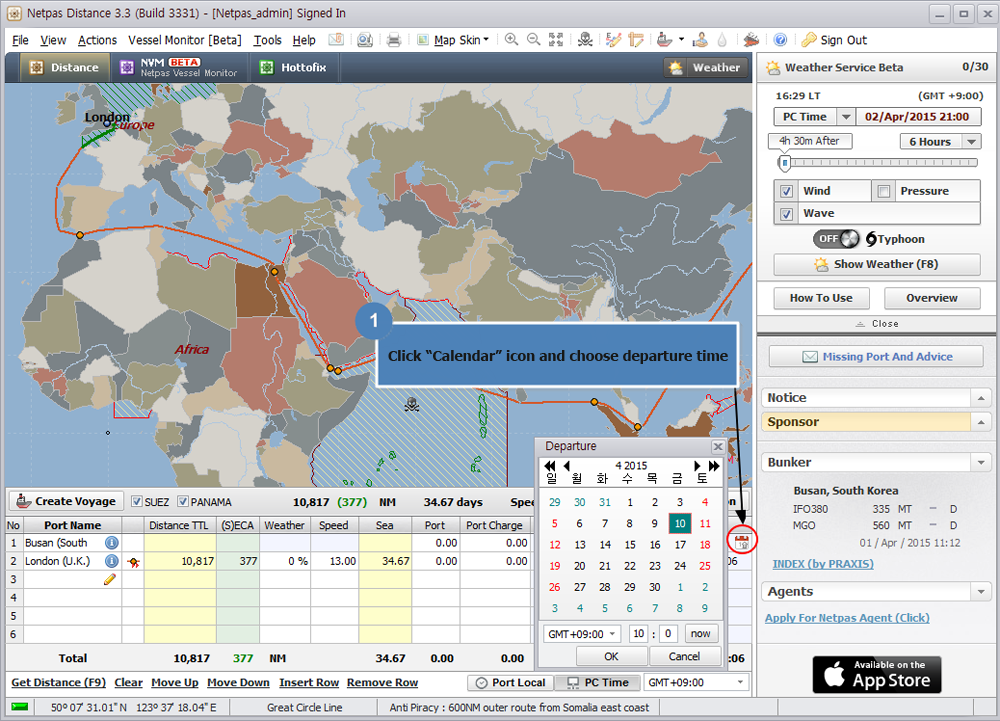This screenshot has height=721, width=1000.
Task: Open the dropdown arrow beside ship icon
Action: [x=681, y=40]
